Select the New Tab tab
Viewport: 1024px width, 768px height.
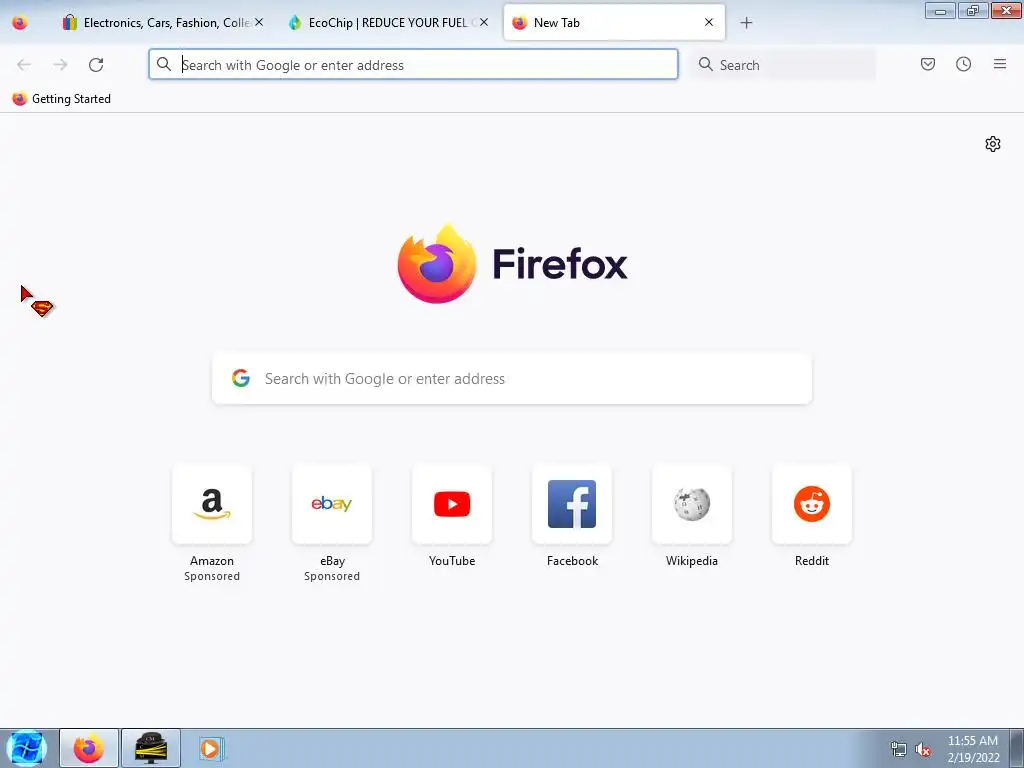(x=614, y=23)
